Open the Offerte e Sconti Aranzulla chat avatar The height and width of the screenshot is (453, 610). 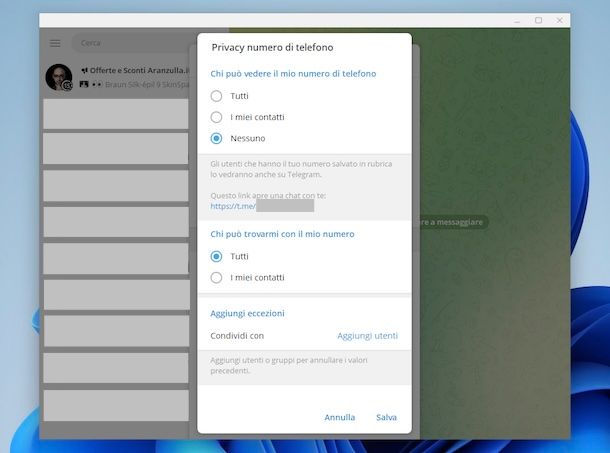point(59,77)
